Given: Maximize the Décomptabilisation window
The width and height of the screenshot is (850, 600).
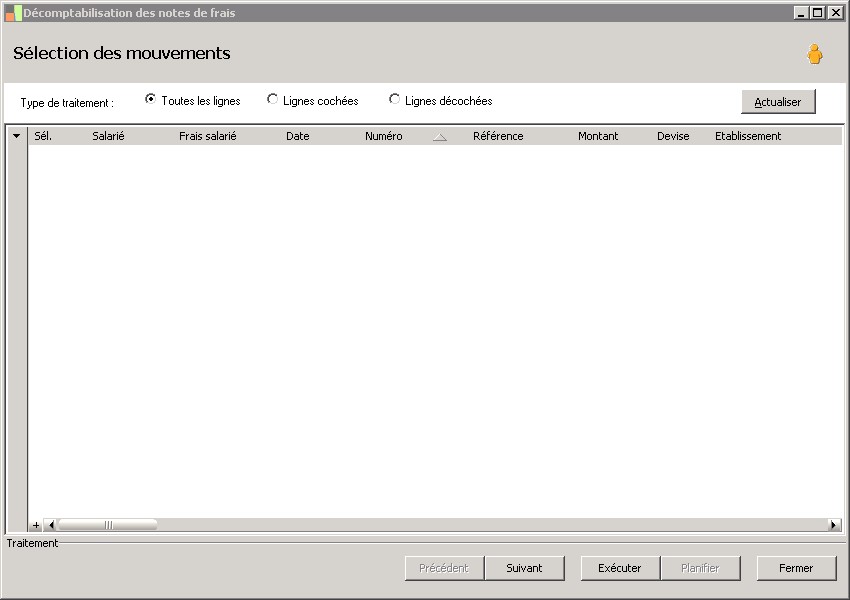Looking at the screenshot, I should tap(818, 12).
